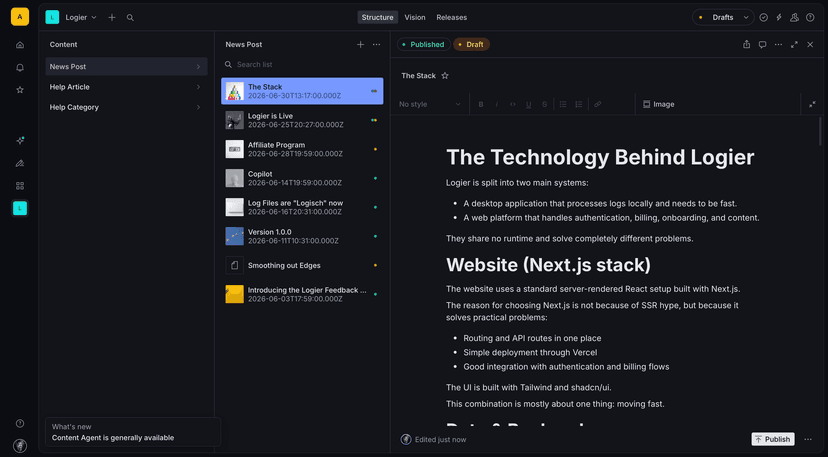Select the Published version chip

[x=424, y=44]
